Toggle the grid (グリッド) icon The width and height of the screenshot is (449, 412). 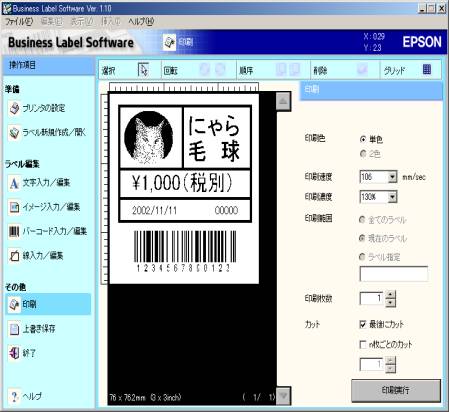(x=427, y=70)
